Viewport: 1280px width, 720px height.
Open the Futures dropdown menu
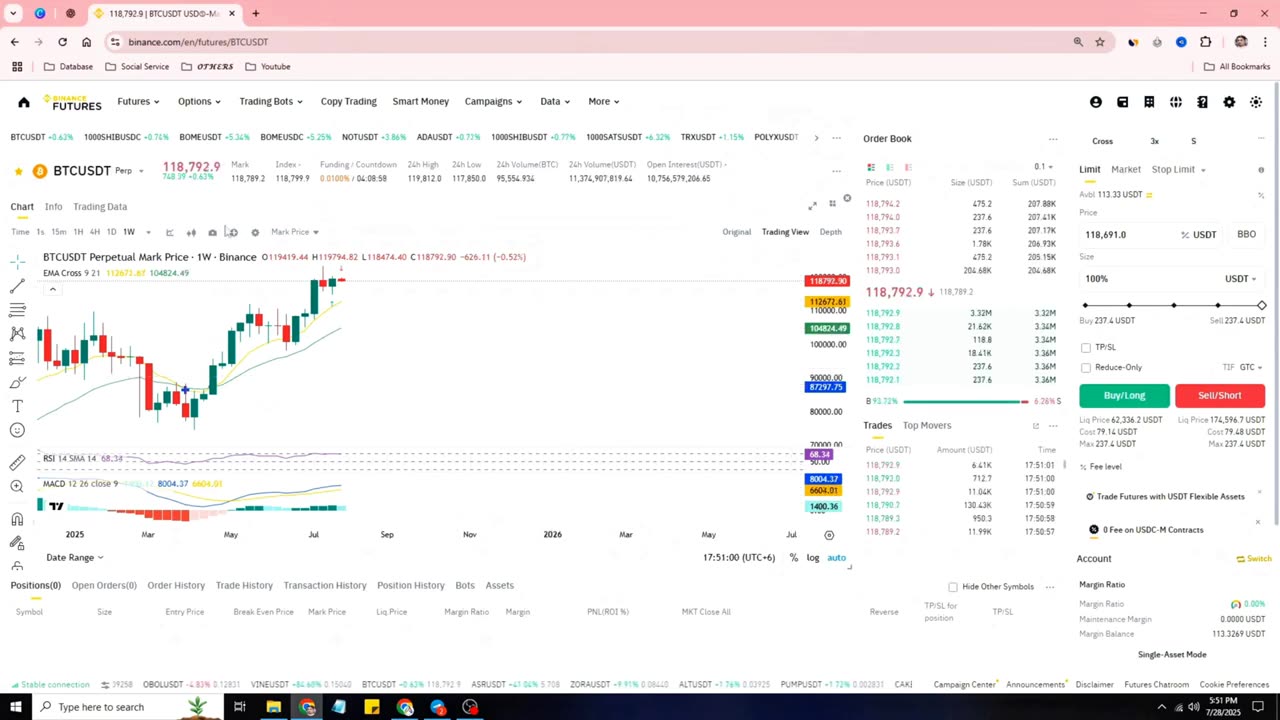pos(138,101)
